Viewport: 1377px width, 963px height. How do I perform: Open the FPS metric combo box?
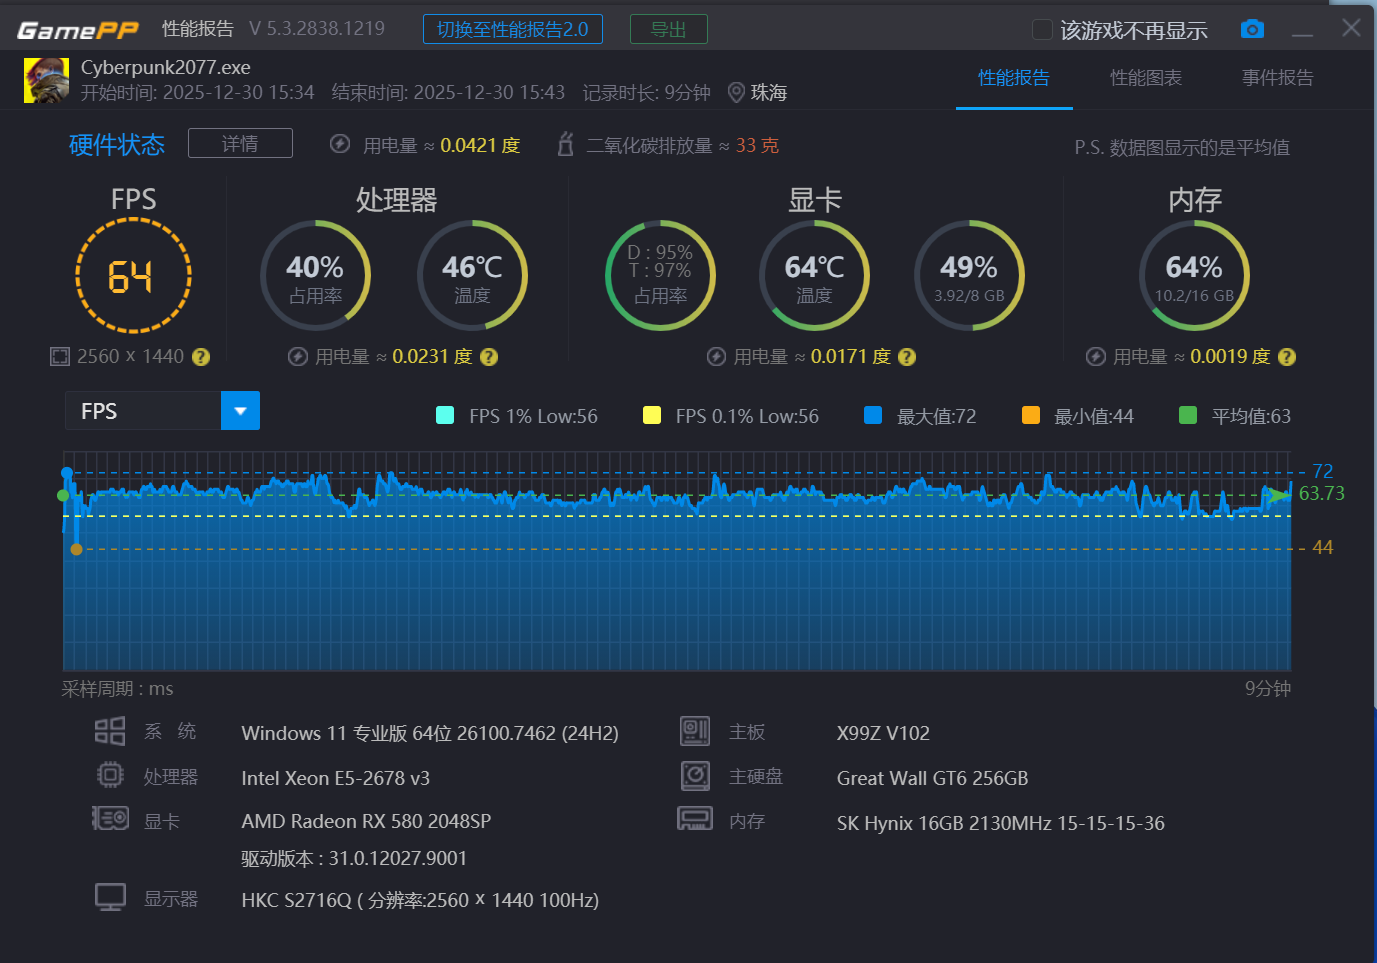pyautogui.click(x=143, y=411)
